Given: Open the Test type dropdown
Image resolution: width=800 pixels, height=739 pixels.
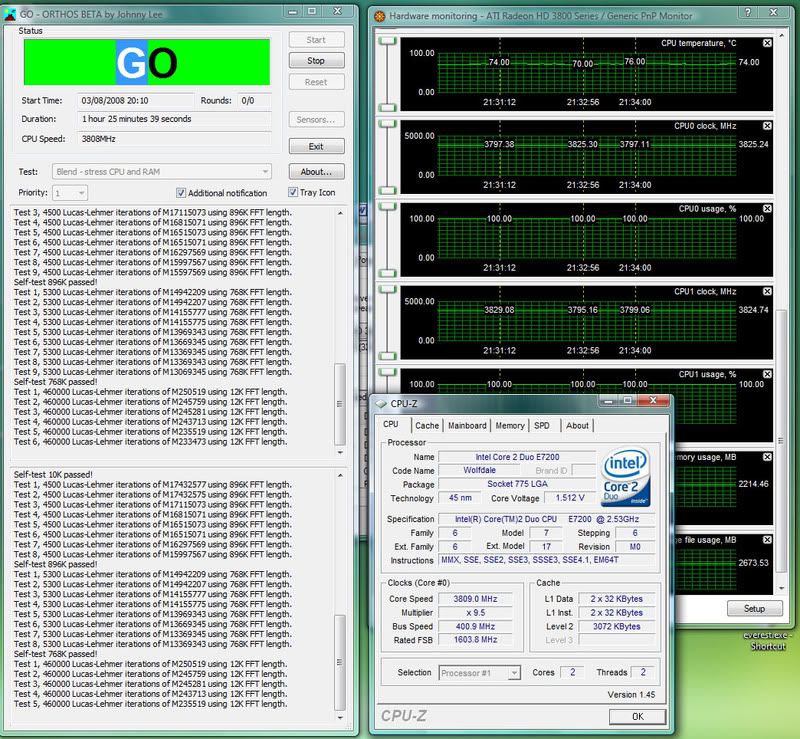Looking at the screenshot, I should [x=266, y=172].
